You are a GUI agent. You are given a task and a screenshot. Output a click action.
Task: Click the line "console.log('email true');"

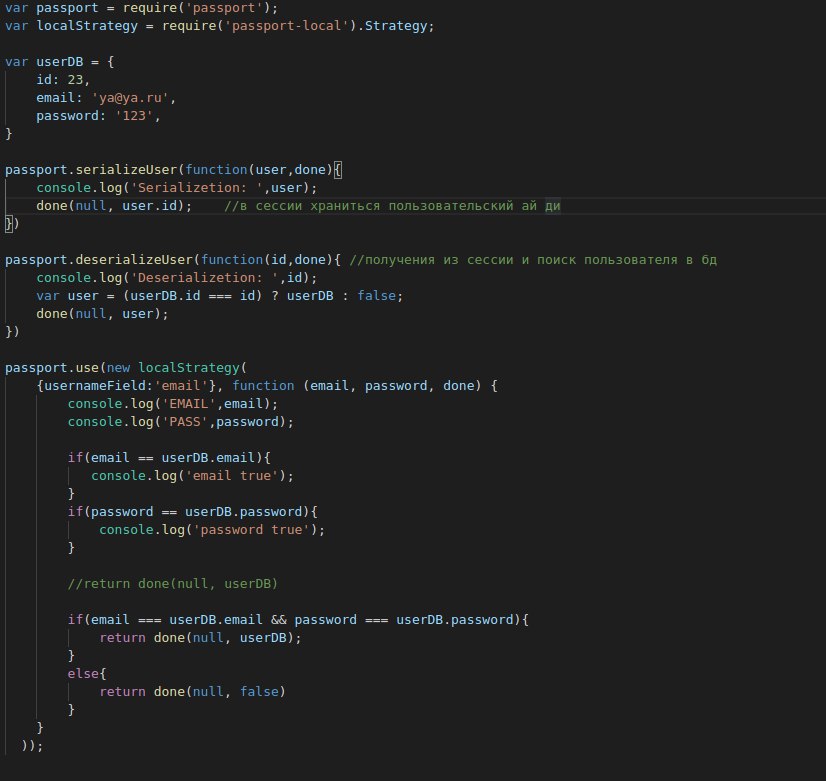point(192,476)
